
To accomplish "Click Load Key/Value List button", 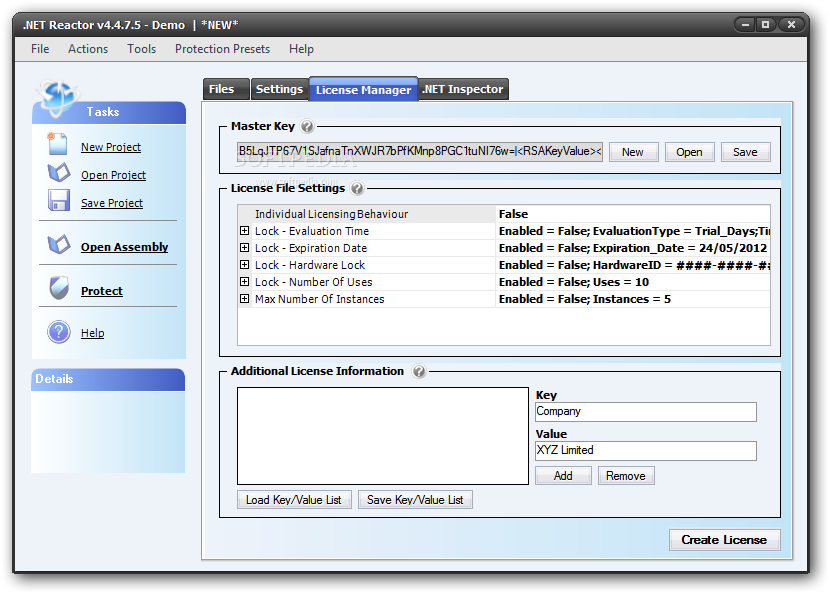I will 294,500.
